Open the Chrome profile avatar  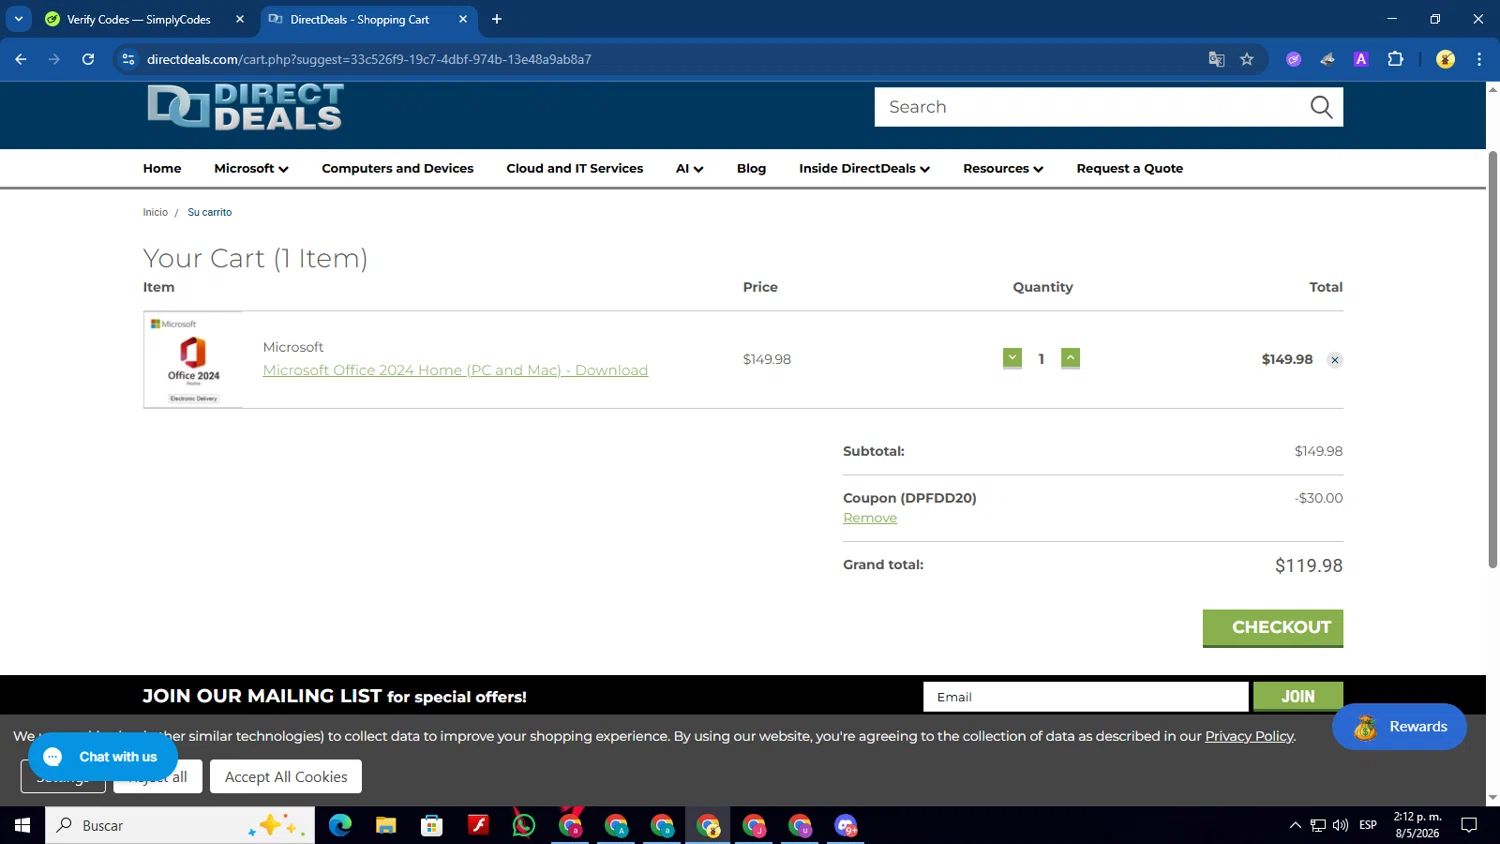pyautogui.click(x=1445, y=59)
